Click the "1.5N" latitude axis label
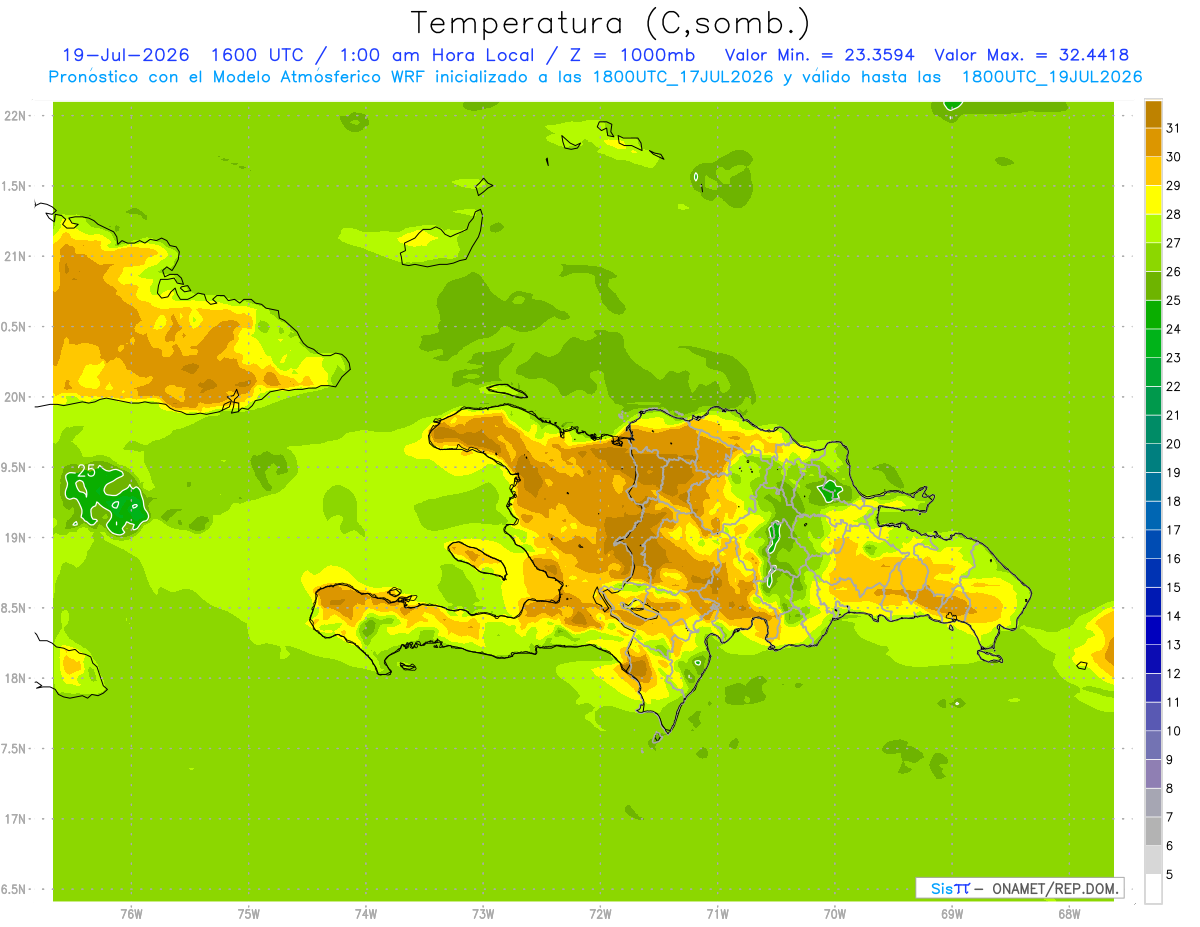Screen dimensions: 1200x927 point(15,186)
